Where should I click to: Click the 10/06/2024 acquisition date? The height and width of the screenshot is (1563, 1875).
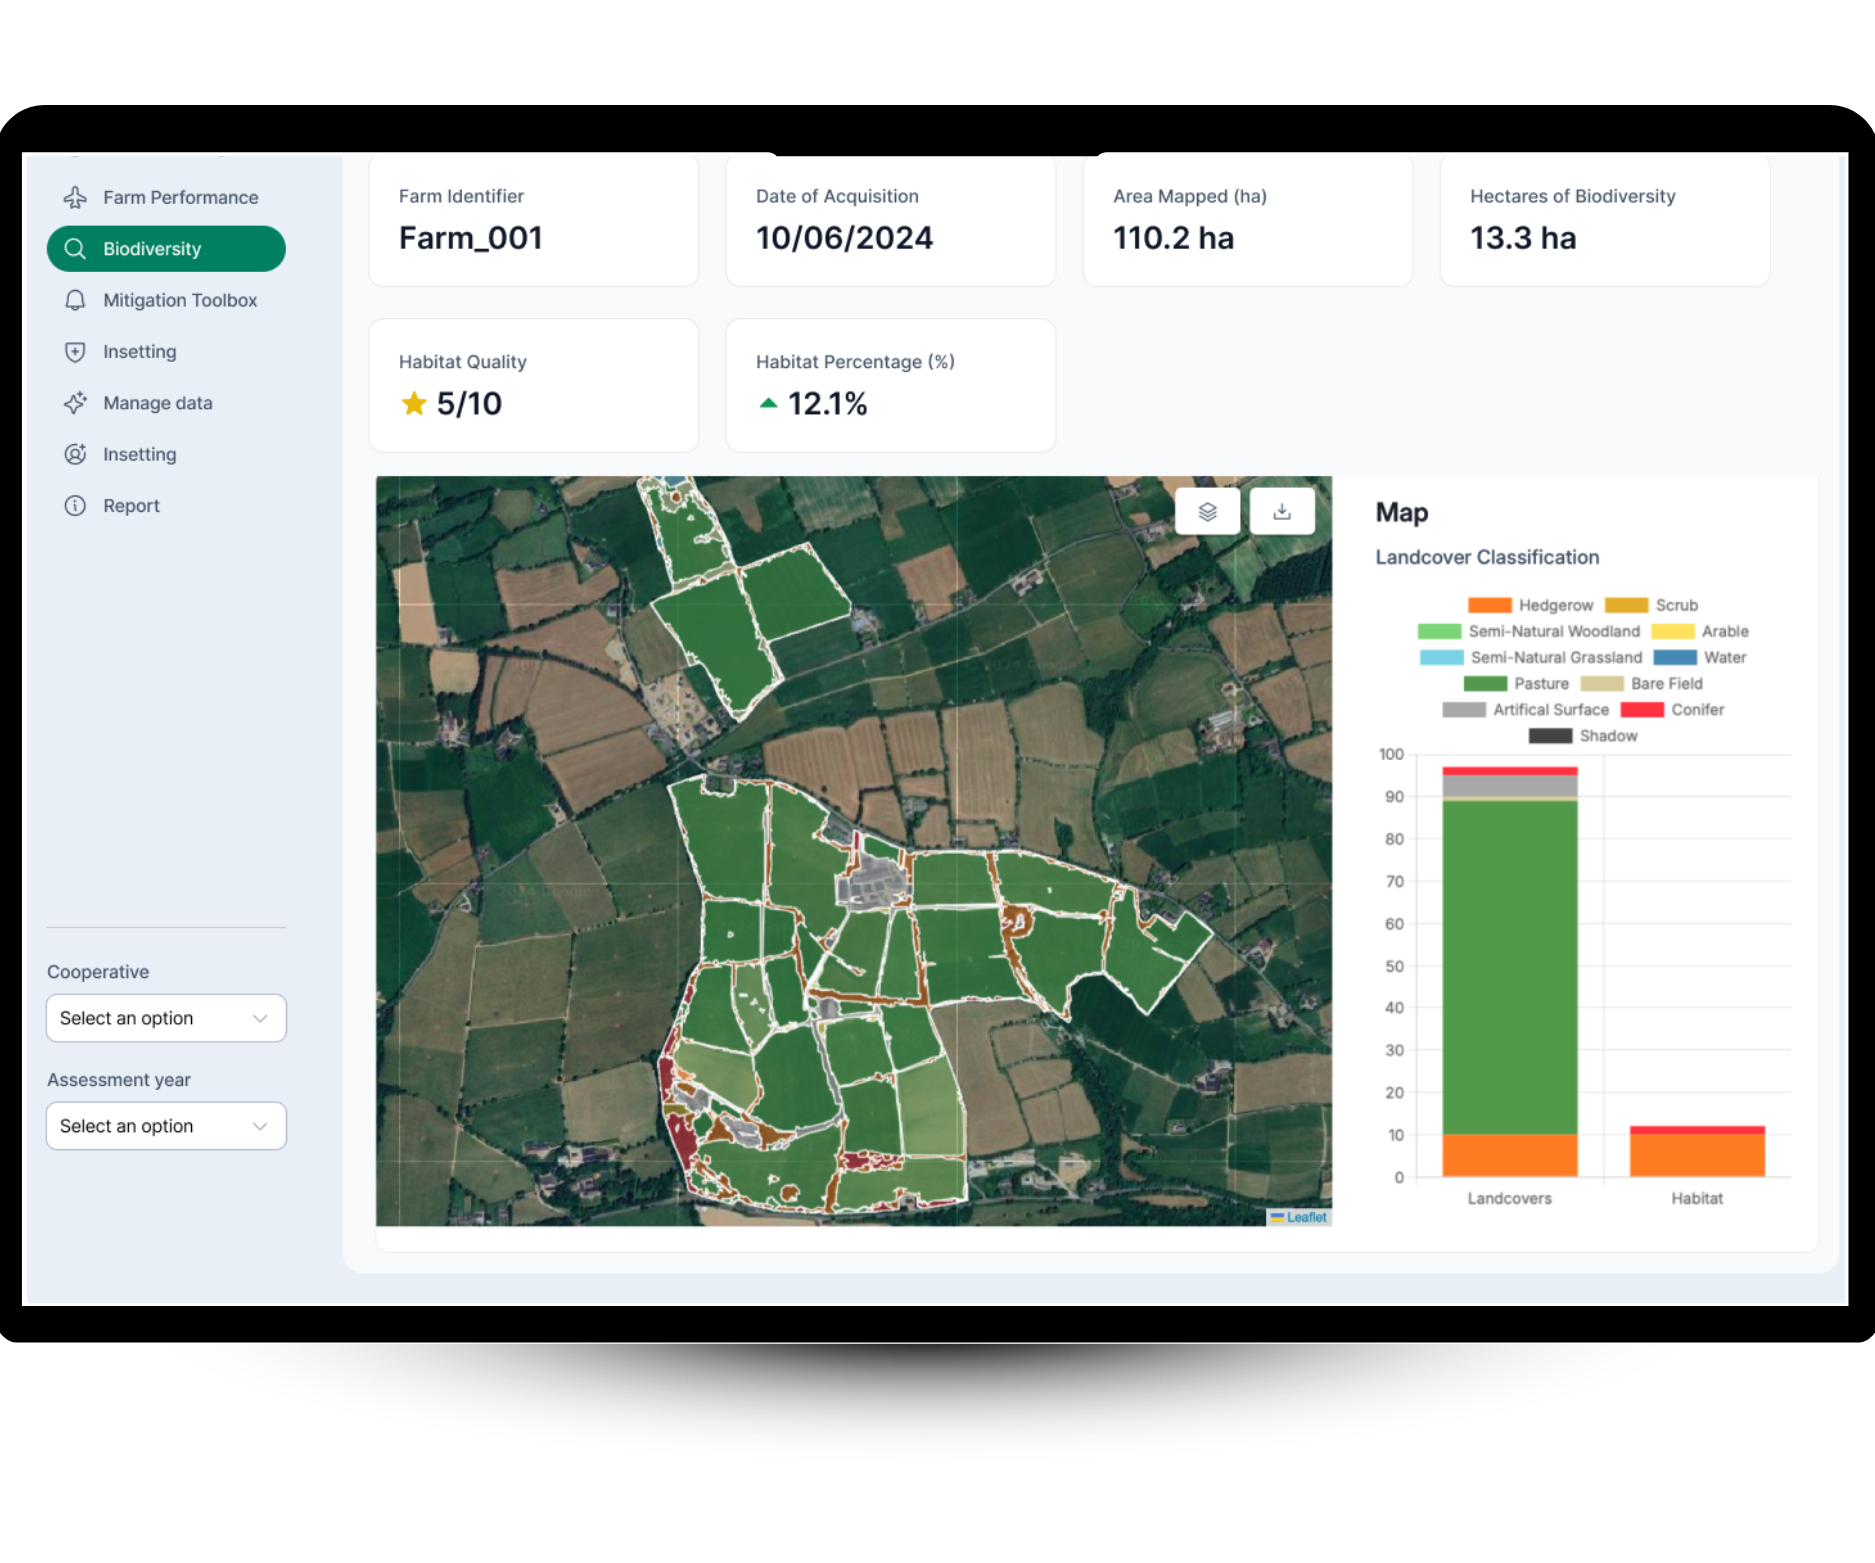844,238
